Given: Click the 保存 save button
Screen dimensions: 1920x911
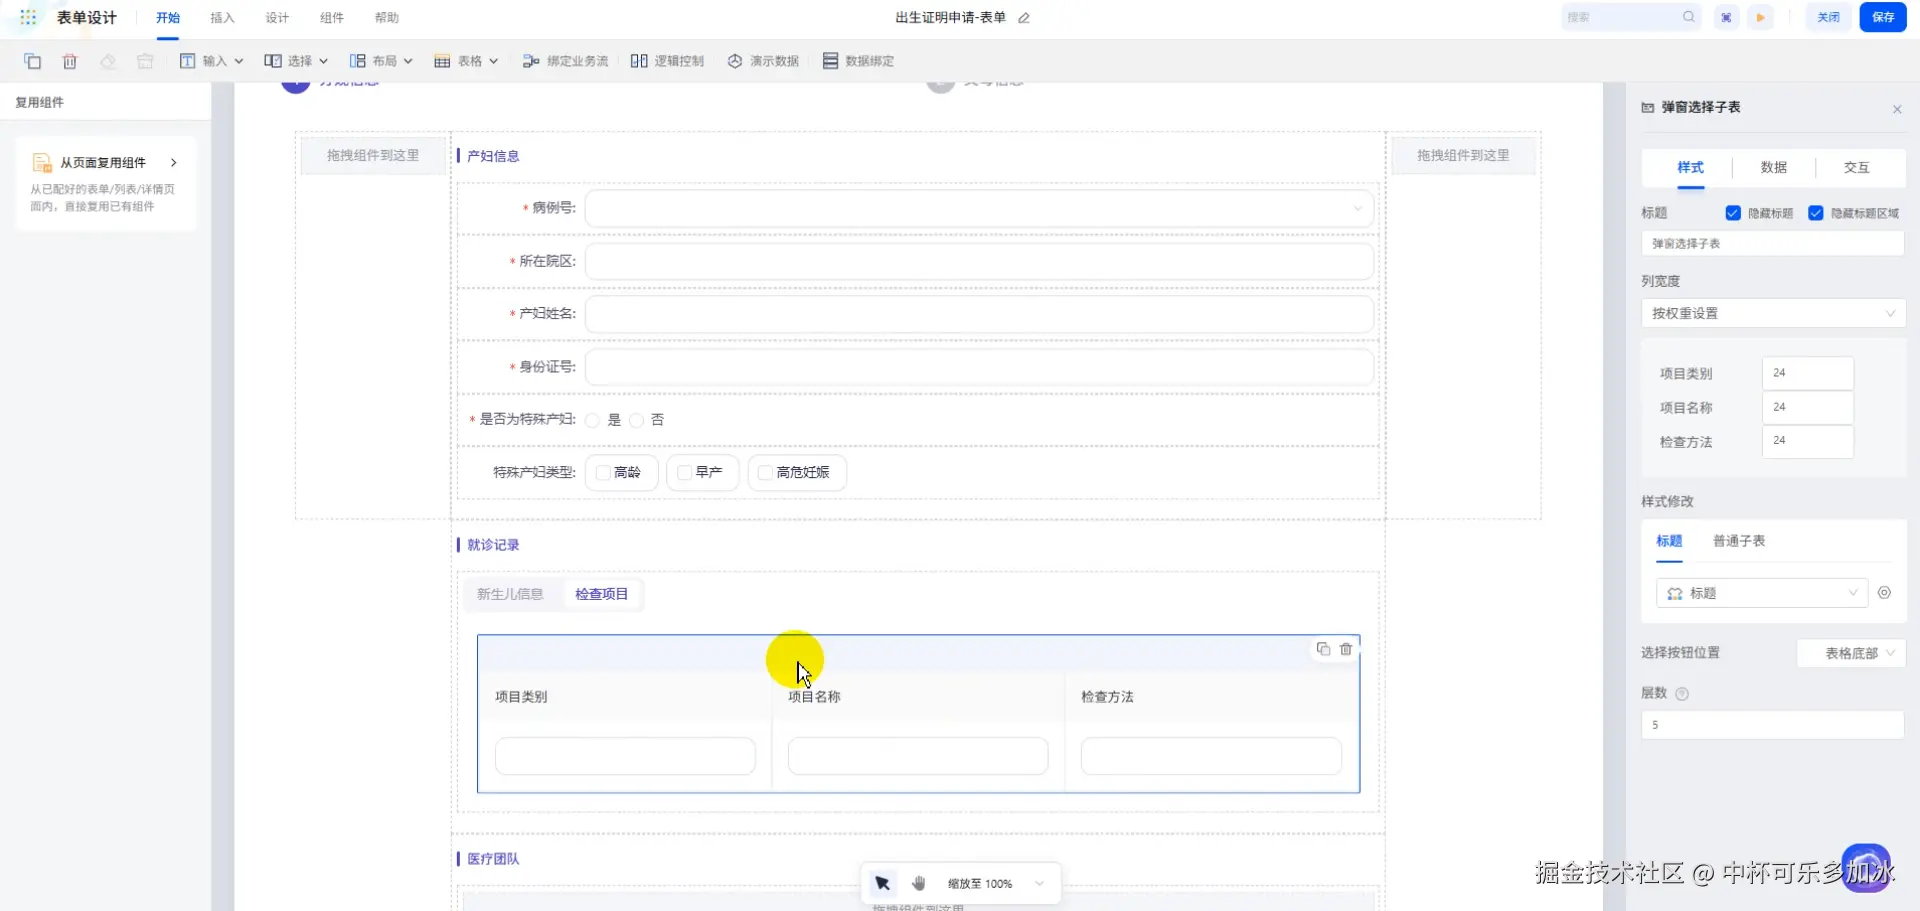Looking at the screenshot, I should (1883, 17).
